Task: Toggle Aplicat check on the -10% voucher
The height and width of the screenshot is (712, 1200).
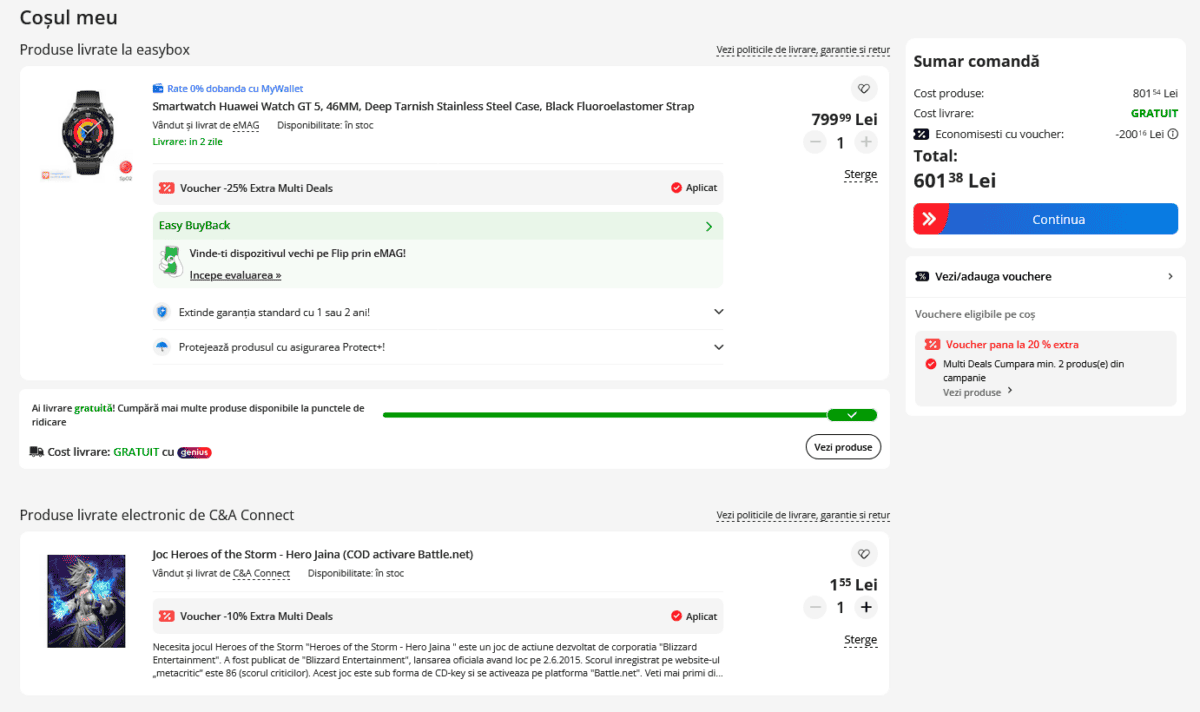Action: [677, 616]
